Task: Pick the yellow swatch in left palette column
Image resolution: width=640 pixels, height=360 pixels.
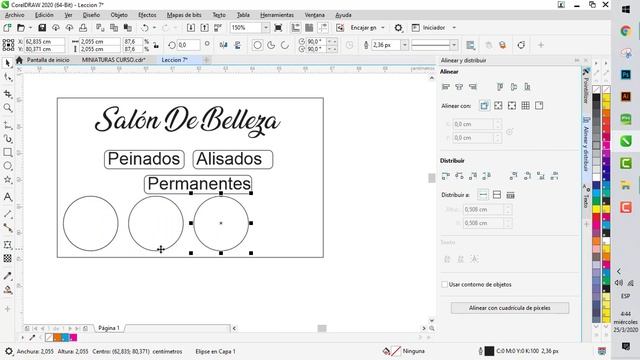Action: tap(596, 209)
